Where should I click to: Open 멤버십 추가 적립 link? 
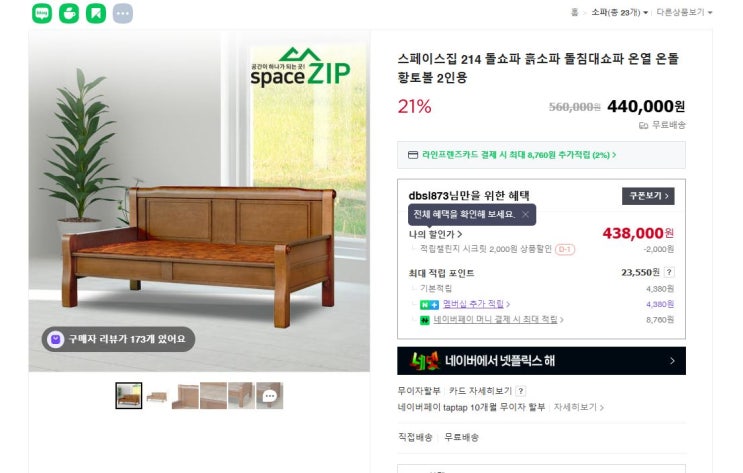coord(476,304)
